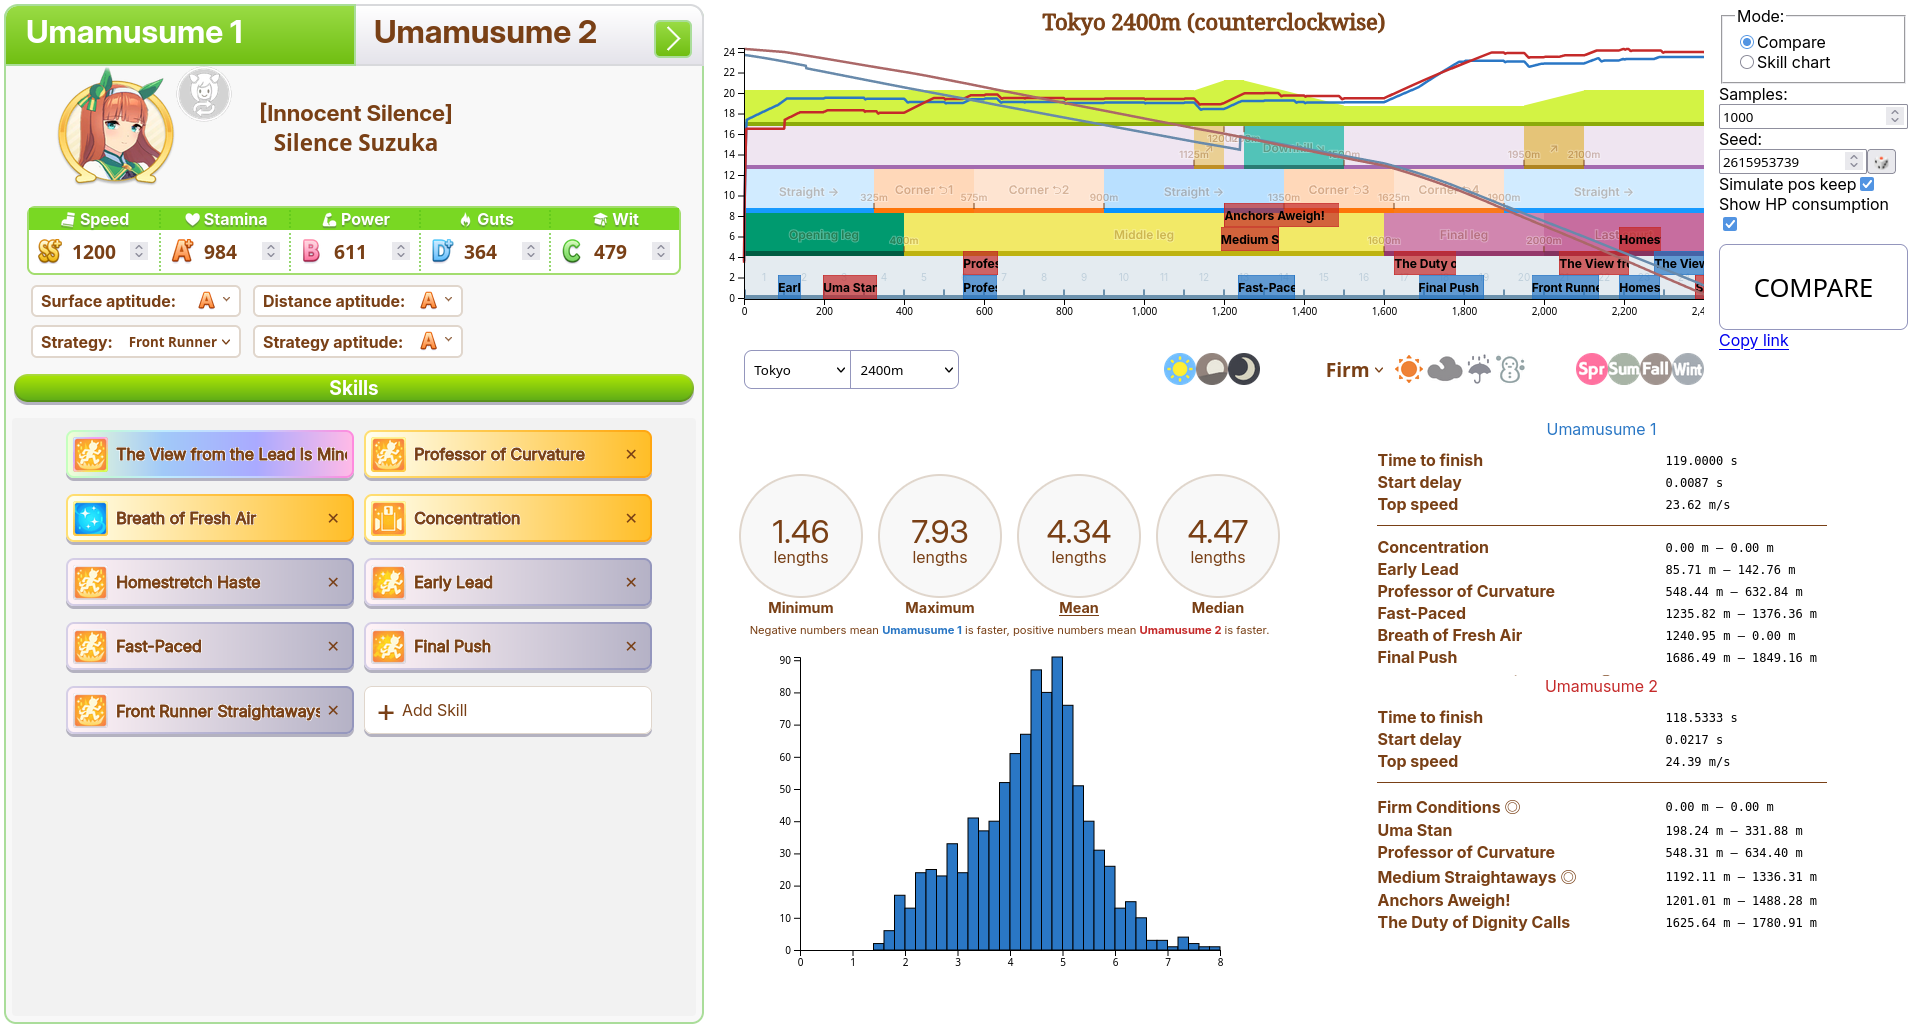Remove Concentration skill
Screen dimensions: 1908x1029
[631, 518]
